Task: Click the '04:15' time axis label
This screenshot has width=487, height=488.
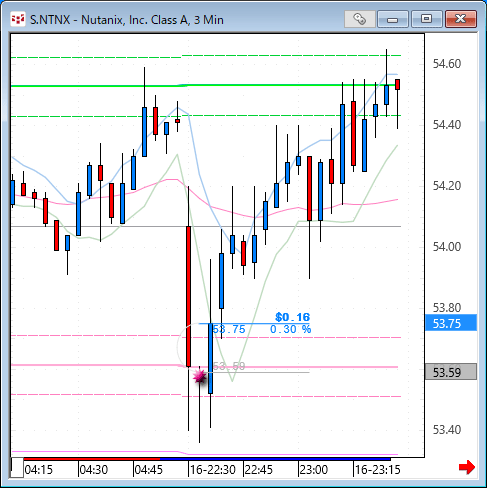Action: 39,470
